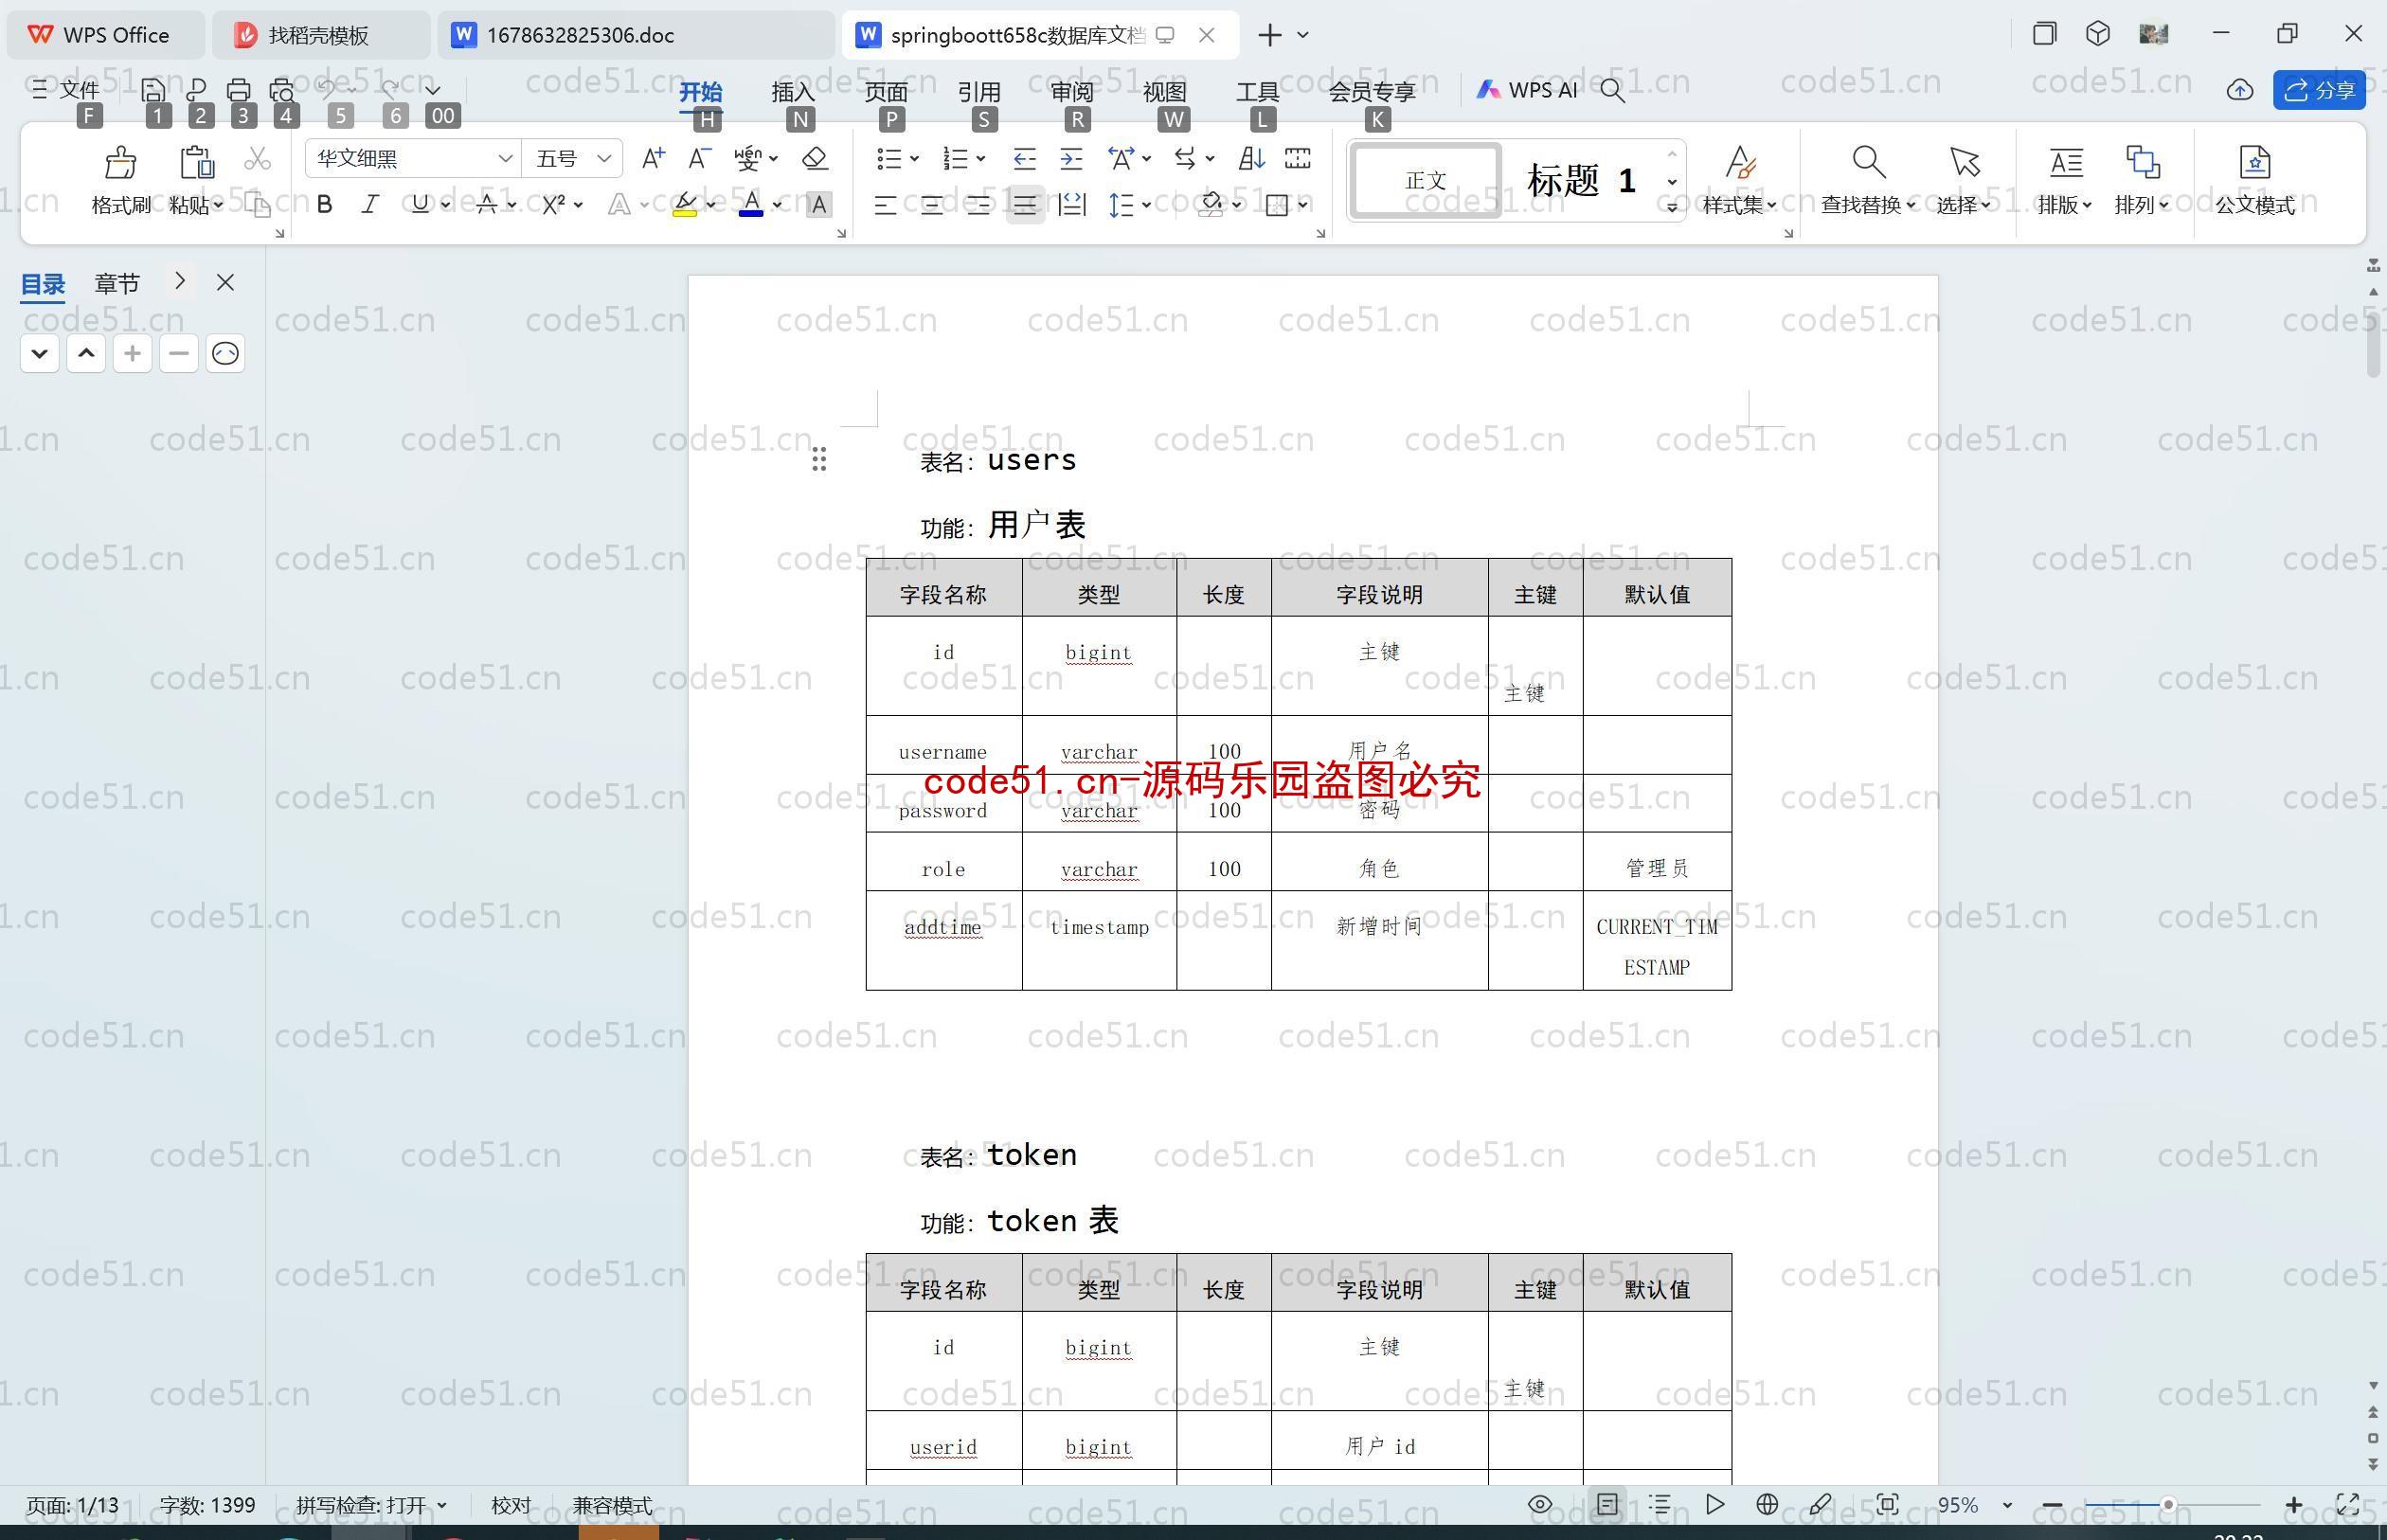2387x1540 pixels.
Task: Open Find and Replace (查找替换) magnifier
Action: pos(1868,162)
